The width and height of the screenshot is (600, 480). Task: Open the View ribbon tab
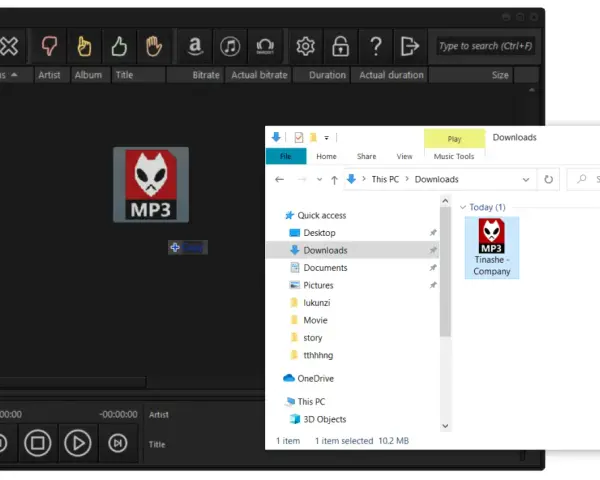[x=404, y=156]
